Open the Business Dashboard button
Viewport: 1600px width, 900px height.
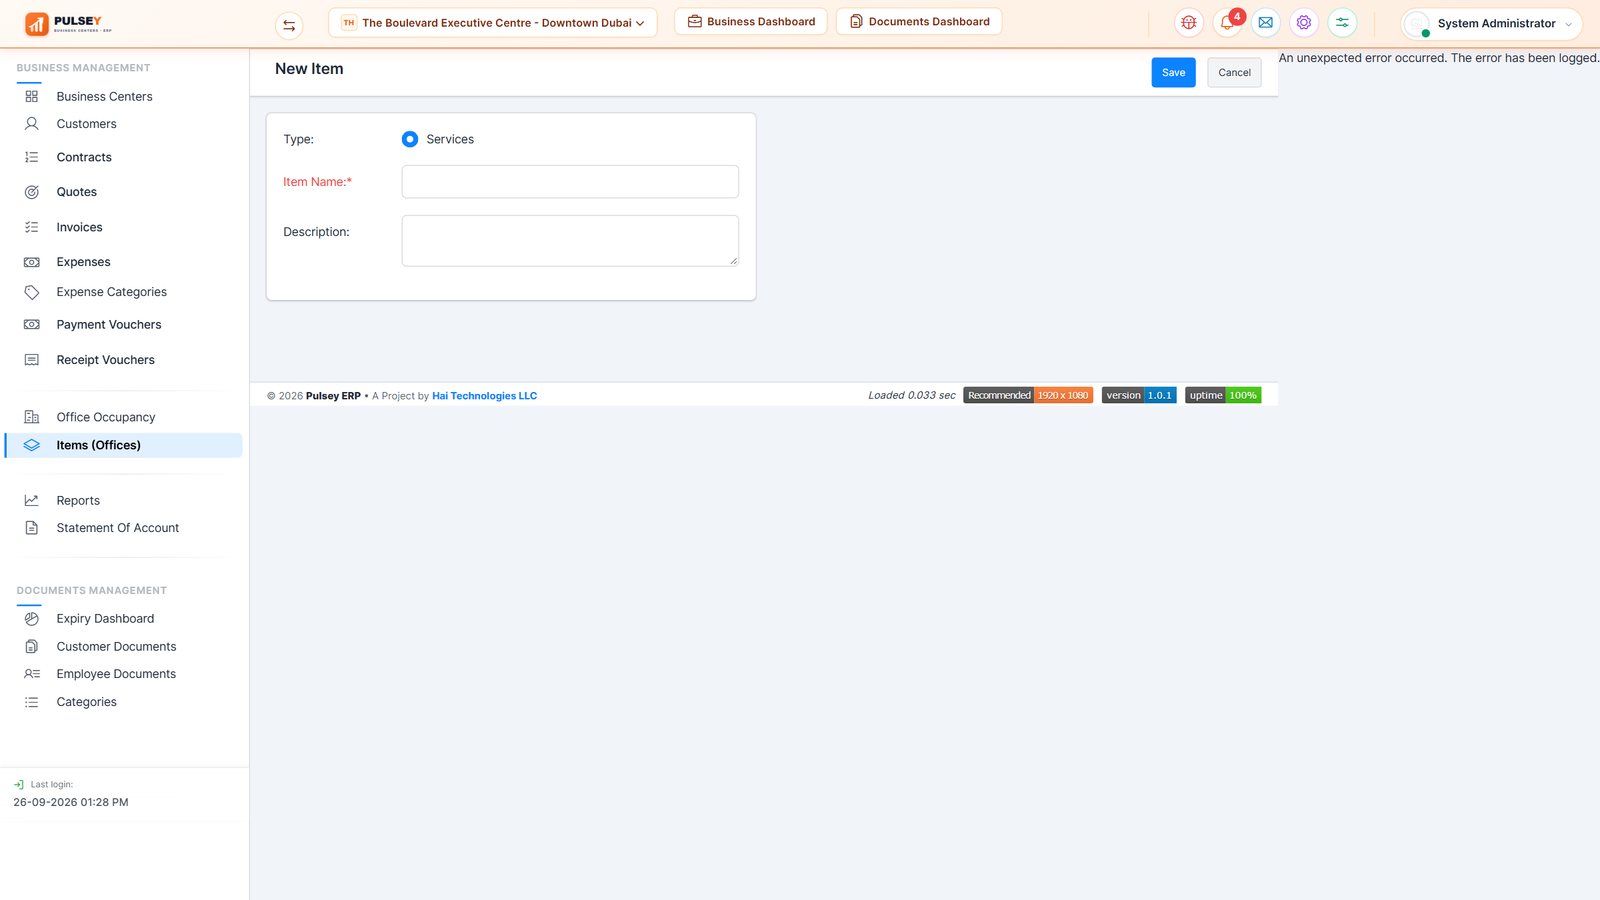751,22
